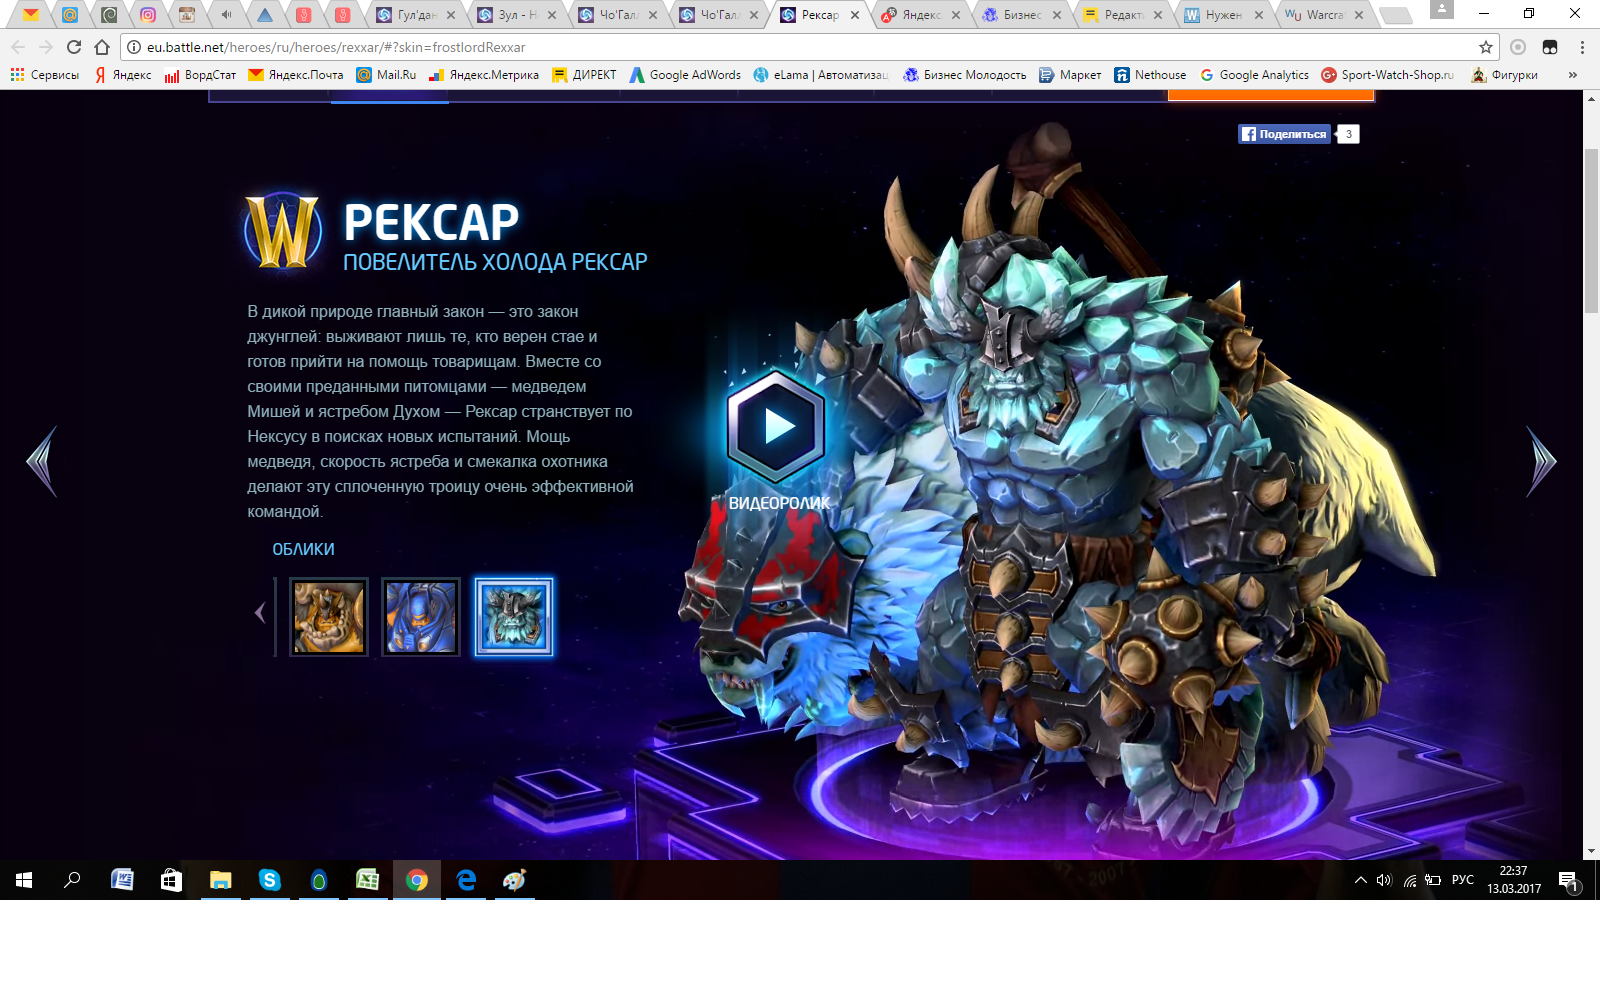Show previous skins with the small left arrow

point(260,612)
